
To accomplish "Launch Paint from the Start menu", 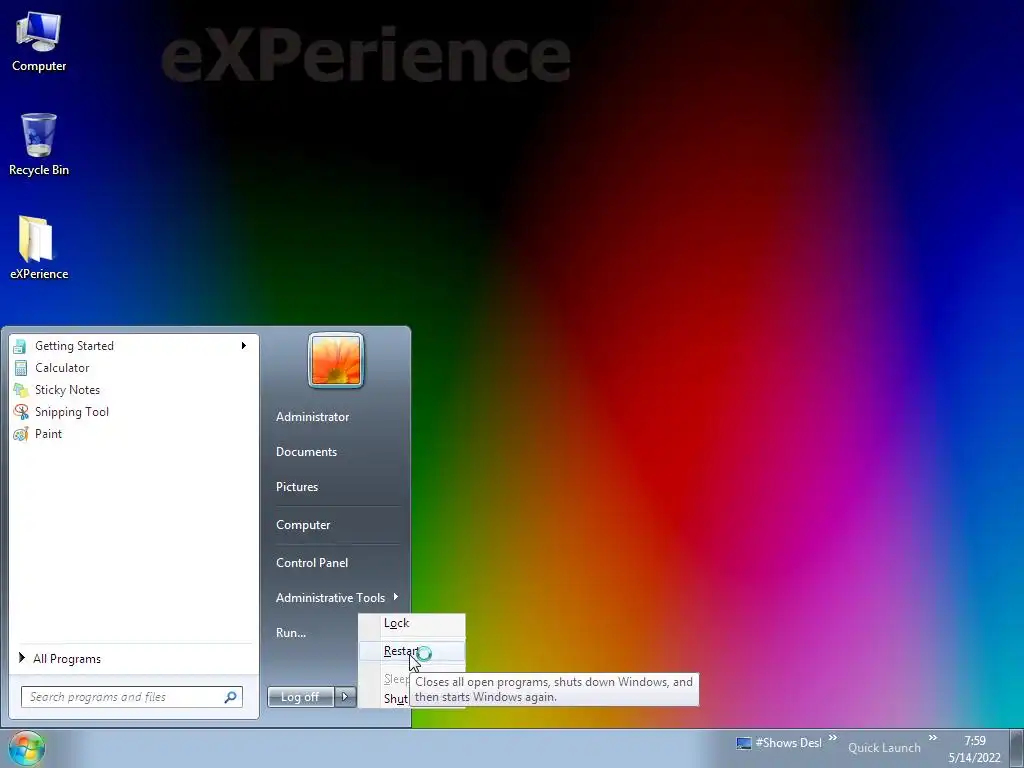I will pyautogui.click(x=135, y=434).
